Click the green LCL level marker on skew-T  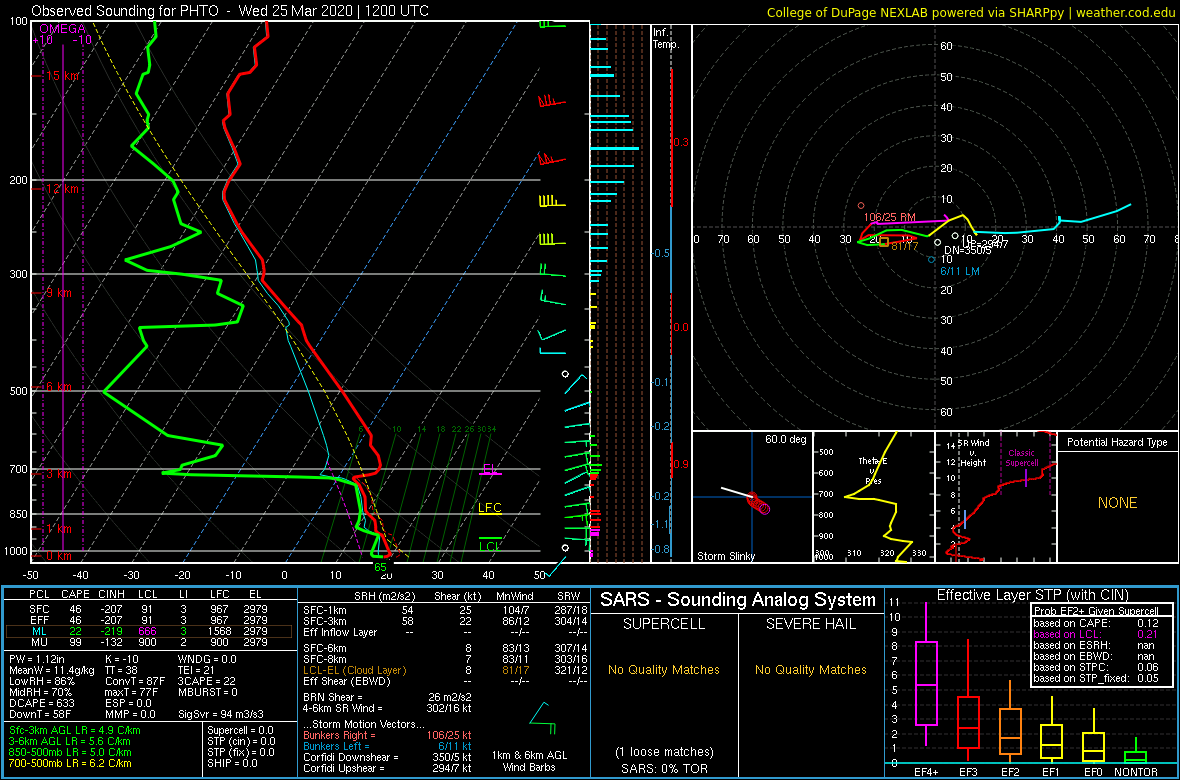(x=490, y=545)
